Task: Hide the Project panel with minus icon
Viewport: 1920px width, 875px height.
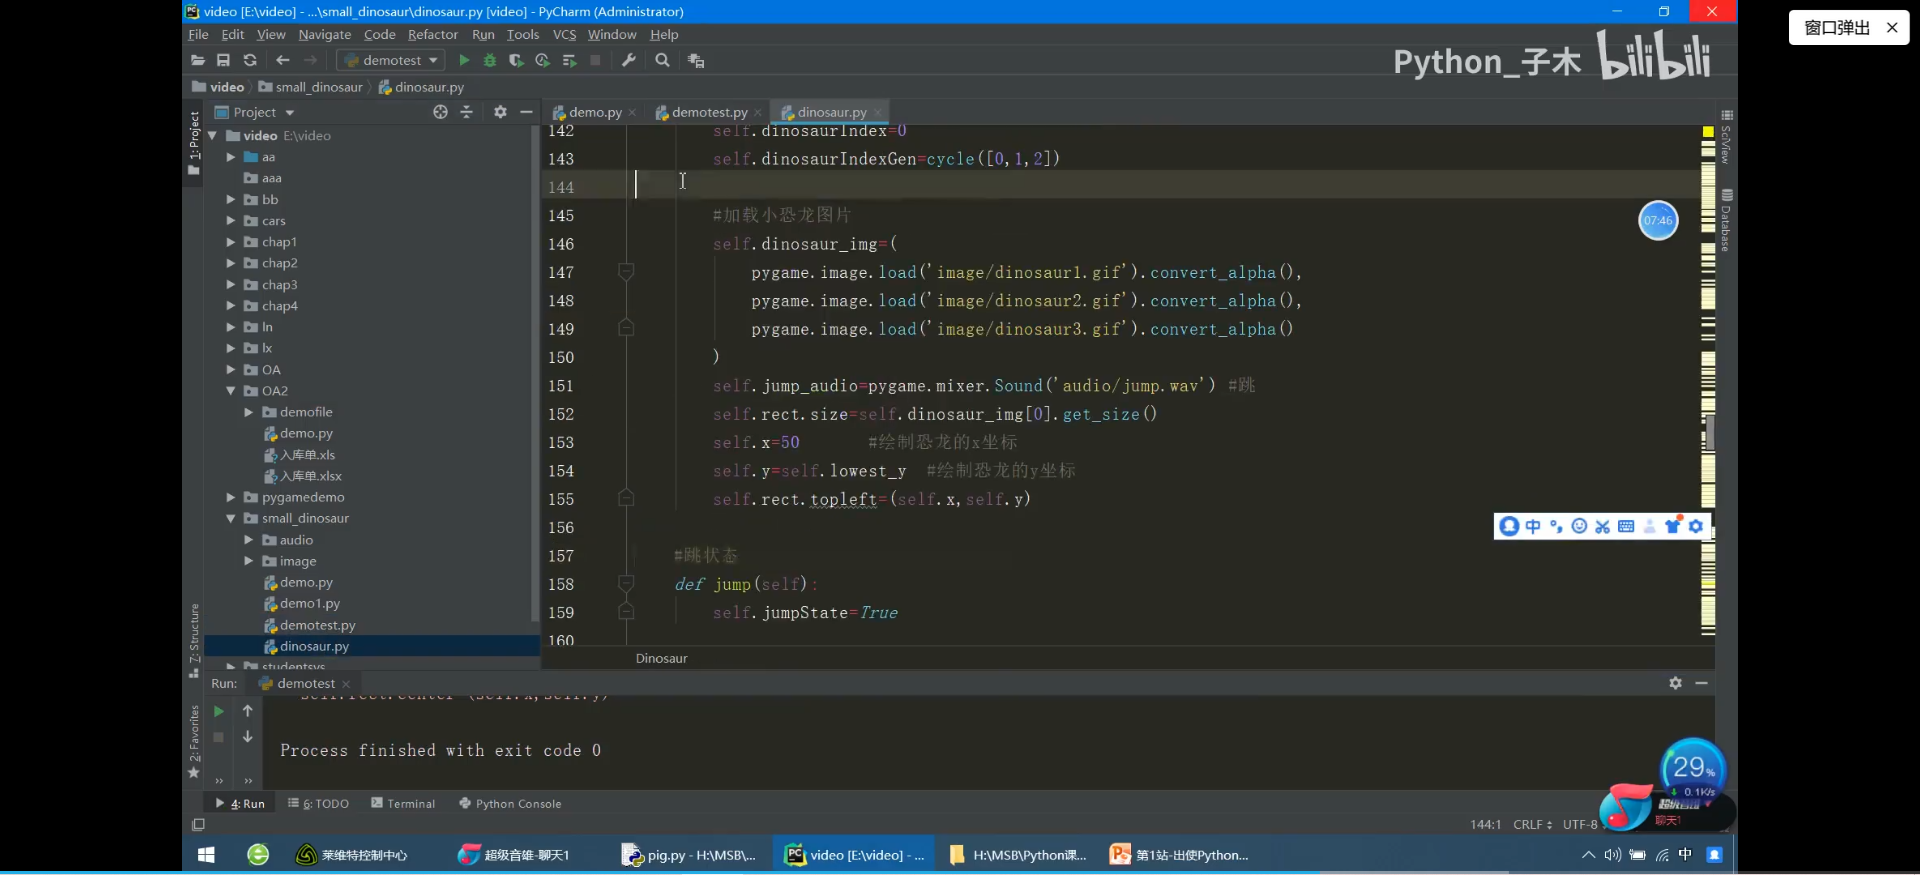Action: pos(526,112)
